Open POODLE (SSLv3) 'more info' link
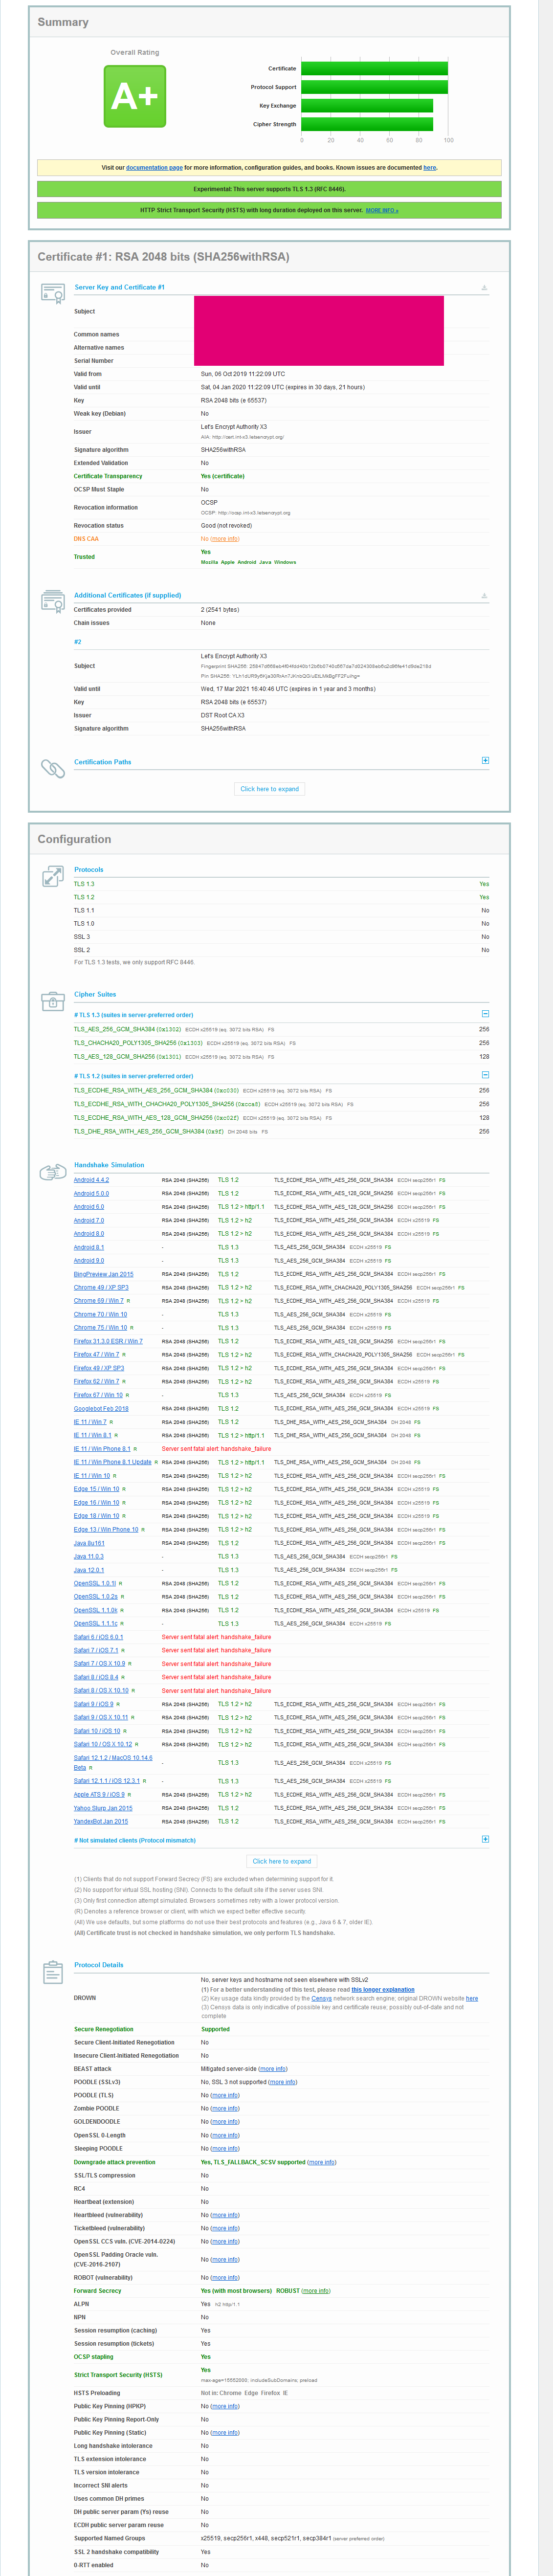 click(282, 2082)
